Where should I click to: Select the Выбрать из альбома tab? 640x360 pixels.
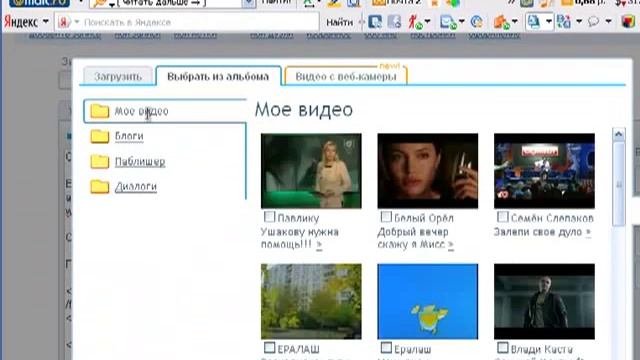pos(218,76)
